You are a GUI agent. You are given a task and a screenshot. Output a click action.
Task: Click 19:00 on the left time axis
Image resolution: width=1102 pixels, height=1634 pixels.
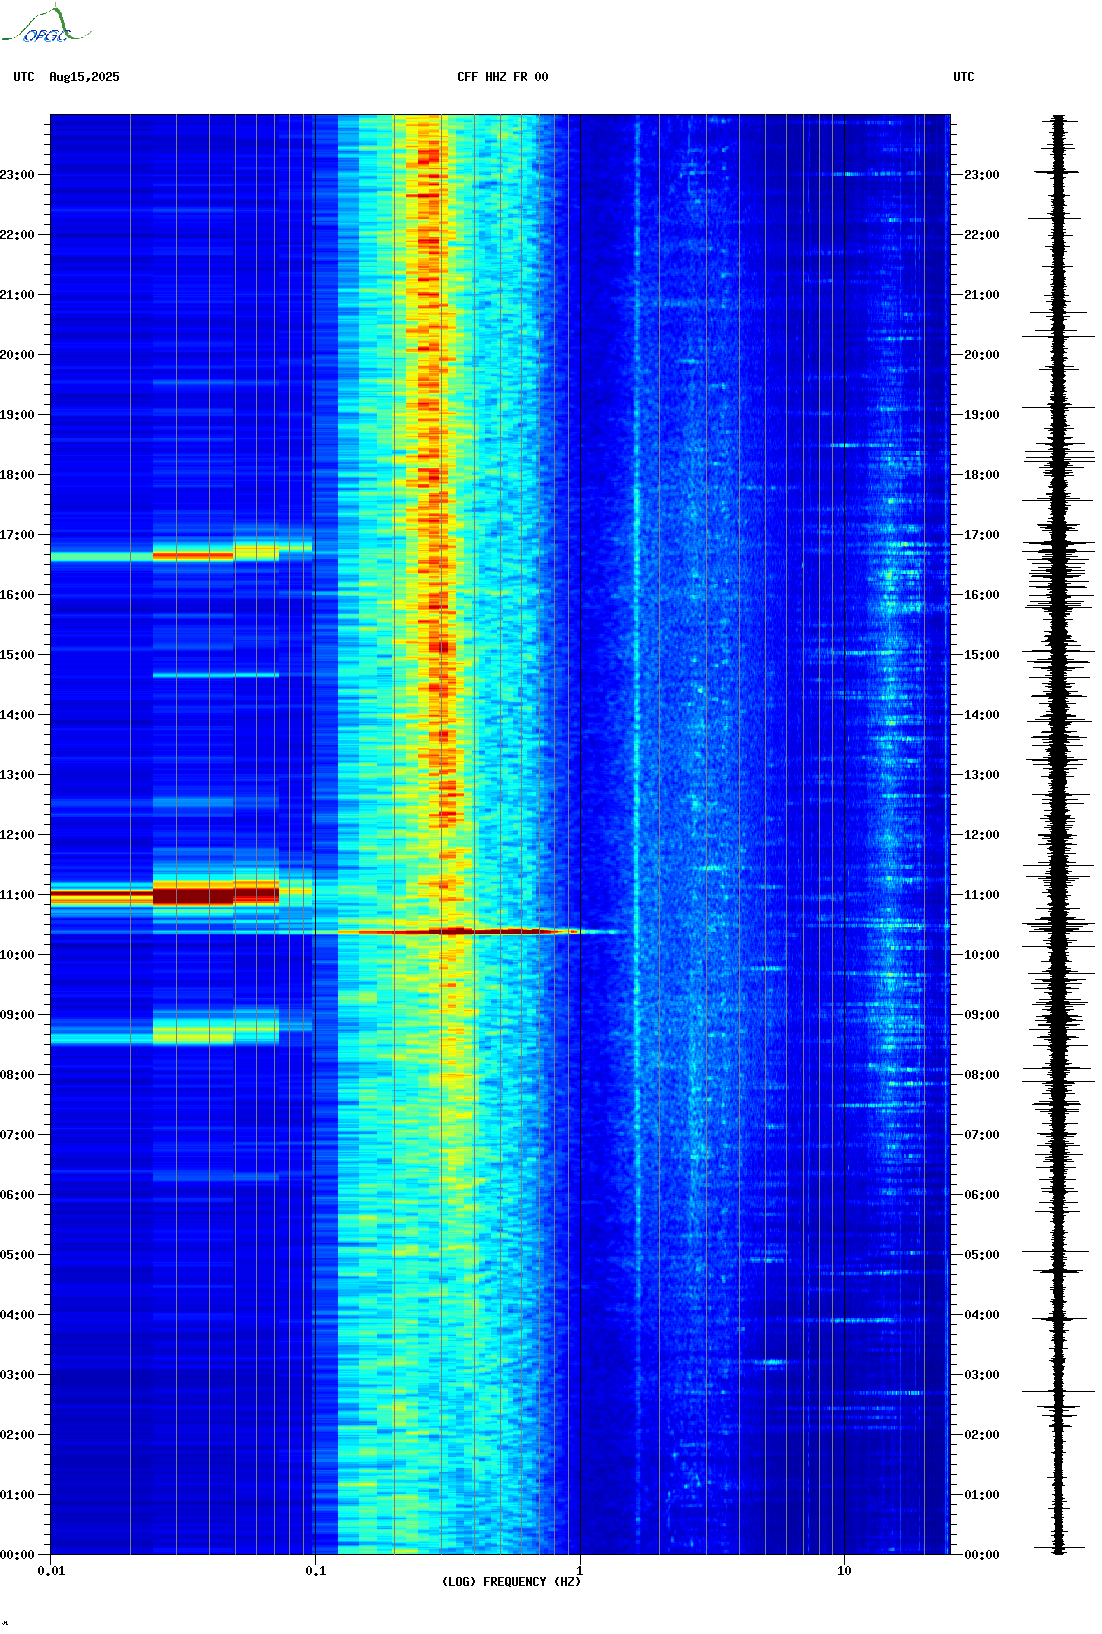click(x=17, y=415)
